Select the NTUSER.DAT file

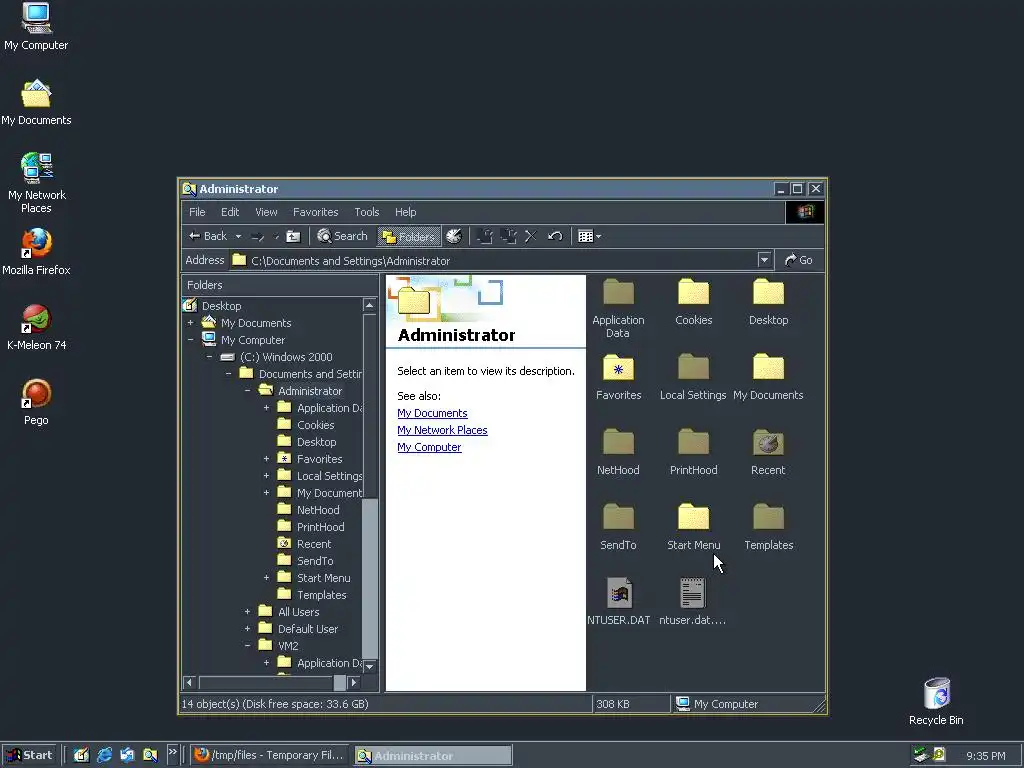click(x=618, y=594)
